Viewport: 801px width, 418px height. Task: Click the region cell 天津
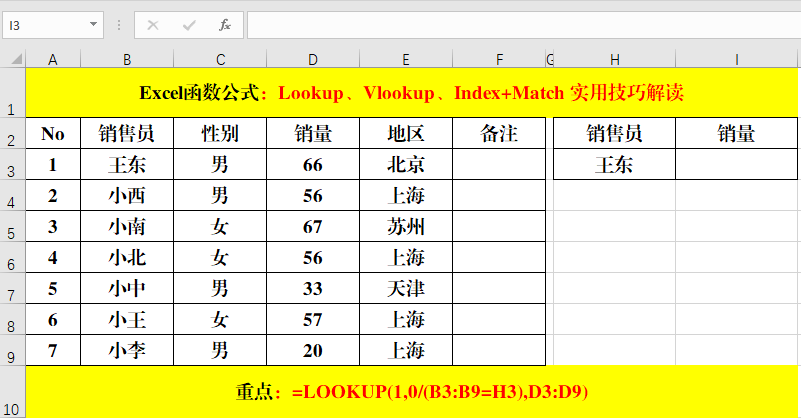[406, 289]
